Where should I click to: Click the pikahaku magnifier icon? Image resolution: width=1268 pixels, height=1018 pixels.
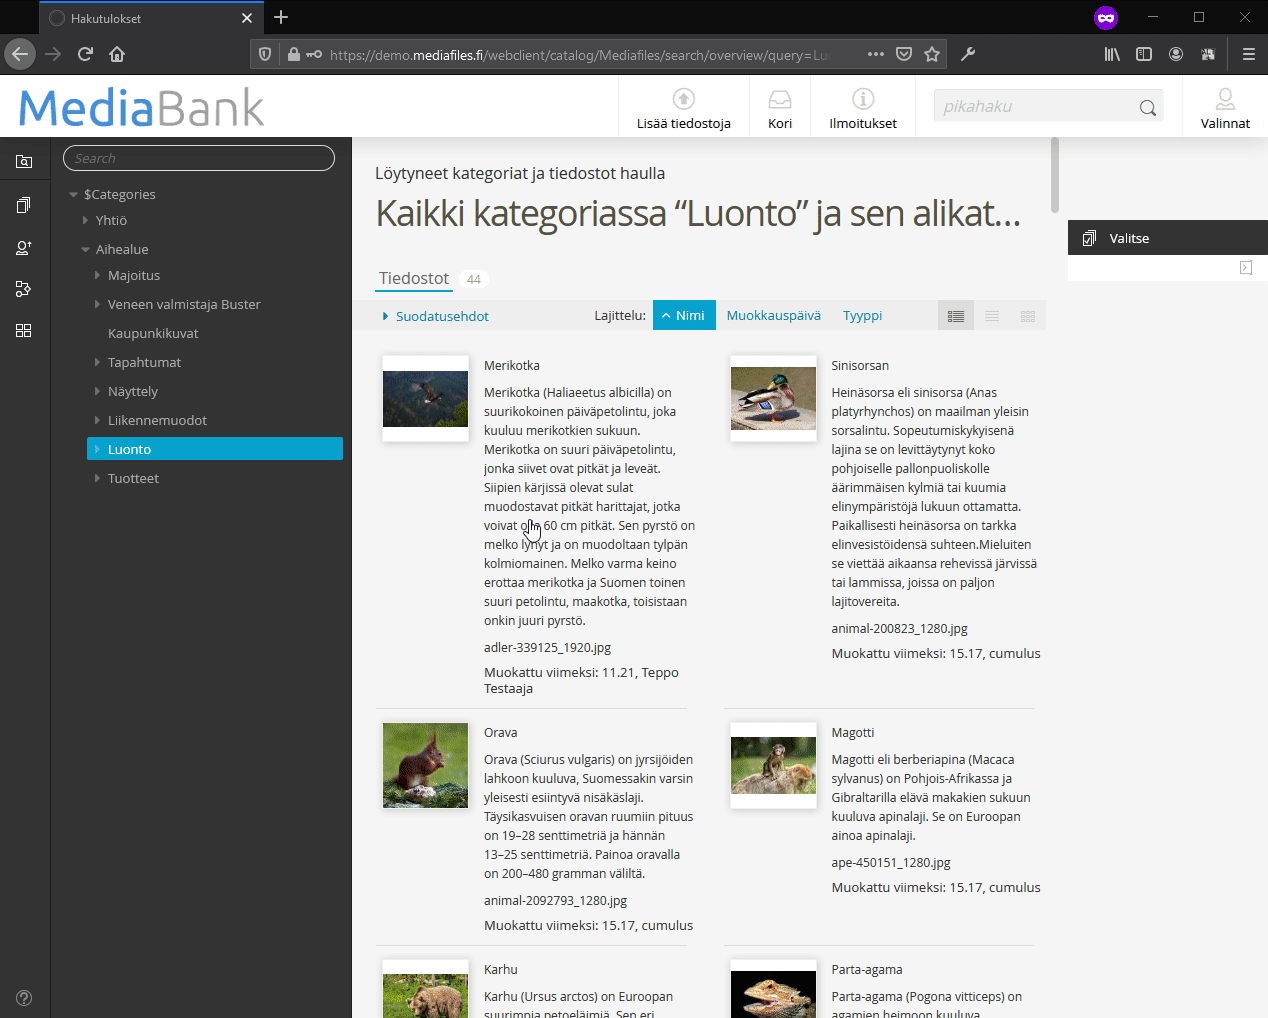(x=1147, y=108)
